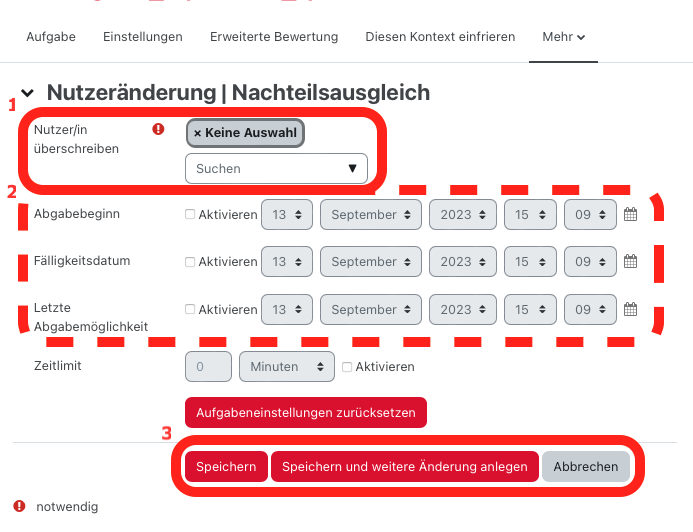Open the Abgabebeginn month dropdown

point(371,214)
